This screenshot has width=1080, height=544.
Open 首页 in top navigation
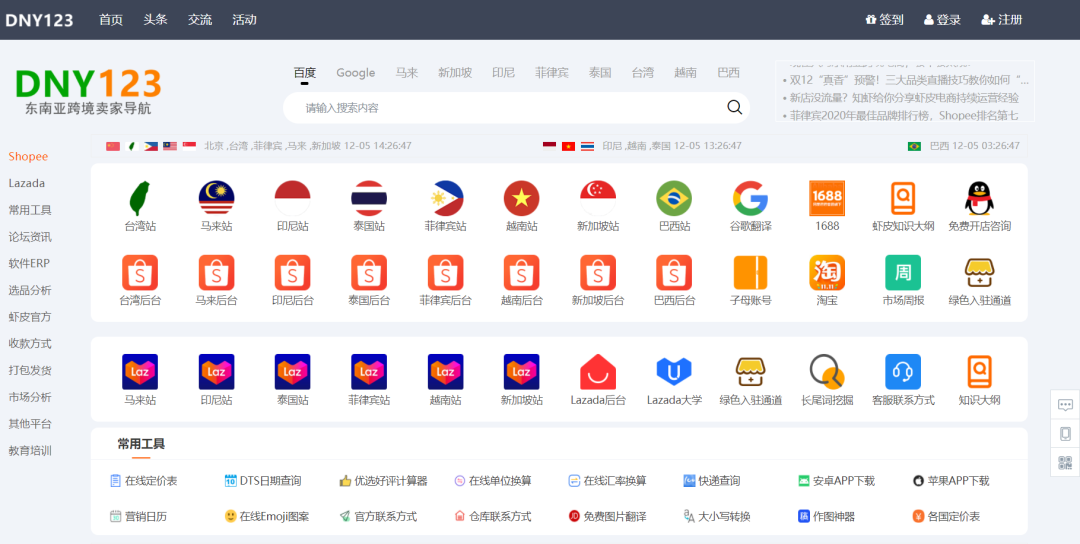pos(111,20)
